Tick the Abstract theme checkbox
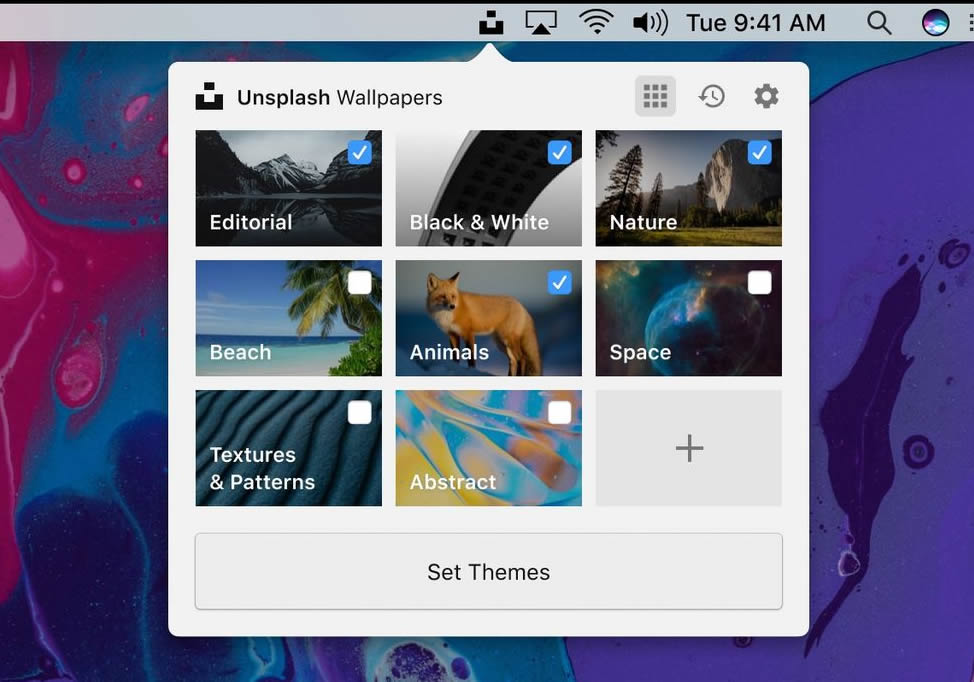The image size is (974, 682). coord(560,412)
